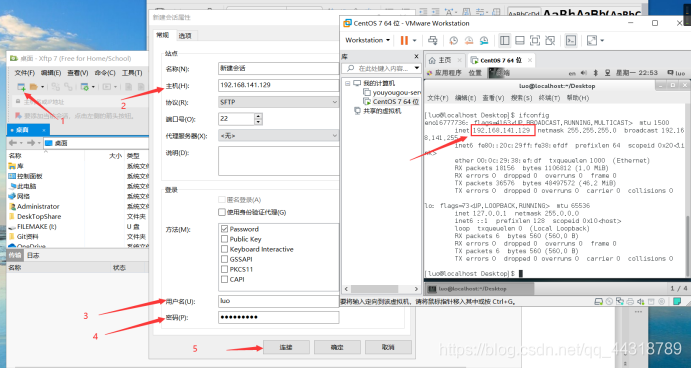Click the network adapter icon in VMware status bar

coord(620,301)
